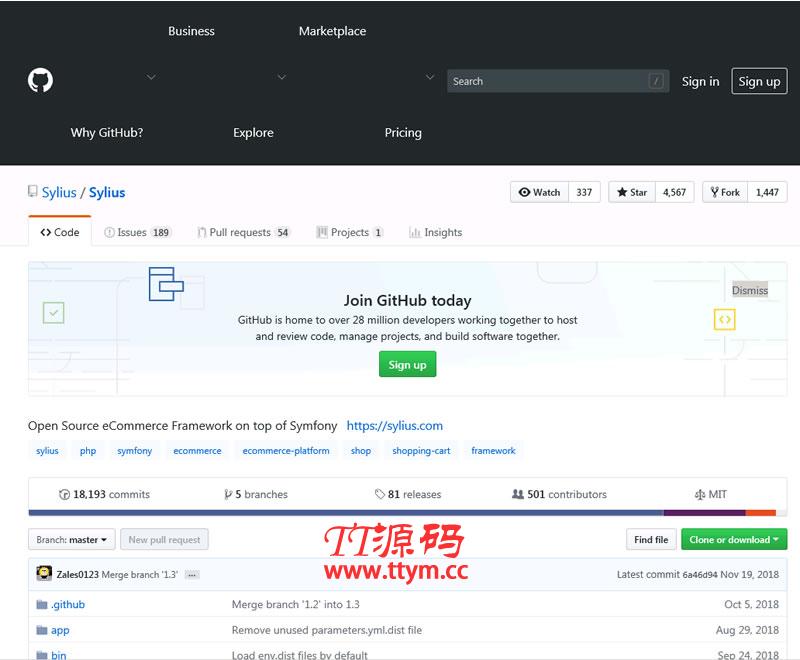800x660 pixels.
Task: View 5 branches
Action: (x=256, y=494)
